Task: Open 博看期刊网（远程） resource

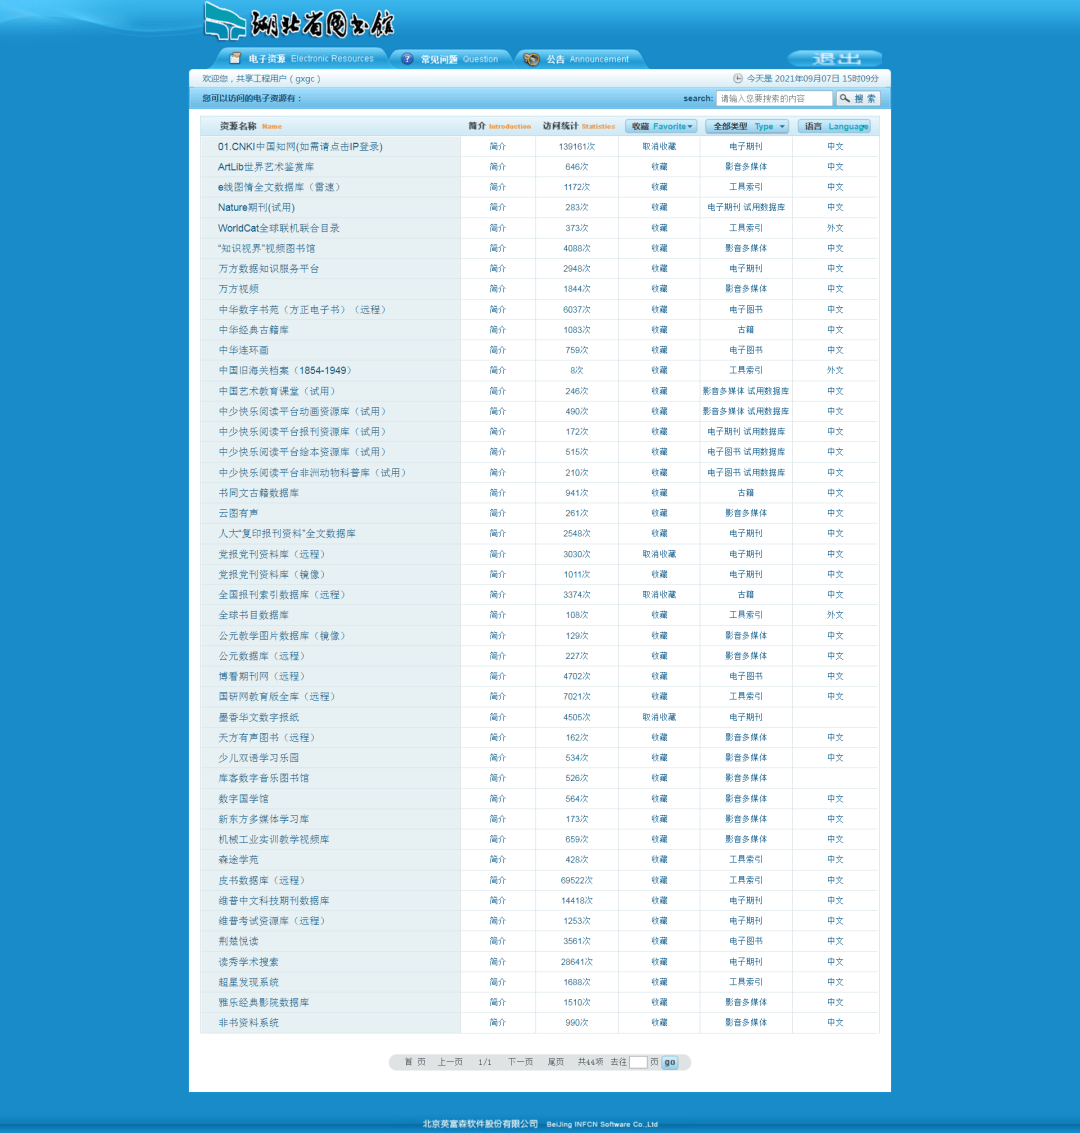Action: 263,676
